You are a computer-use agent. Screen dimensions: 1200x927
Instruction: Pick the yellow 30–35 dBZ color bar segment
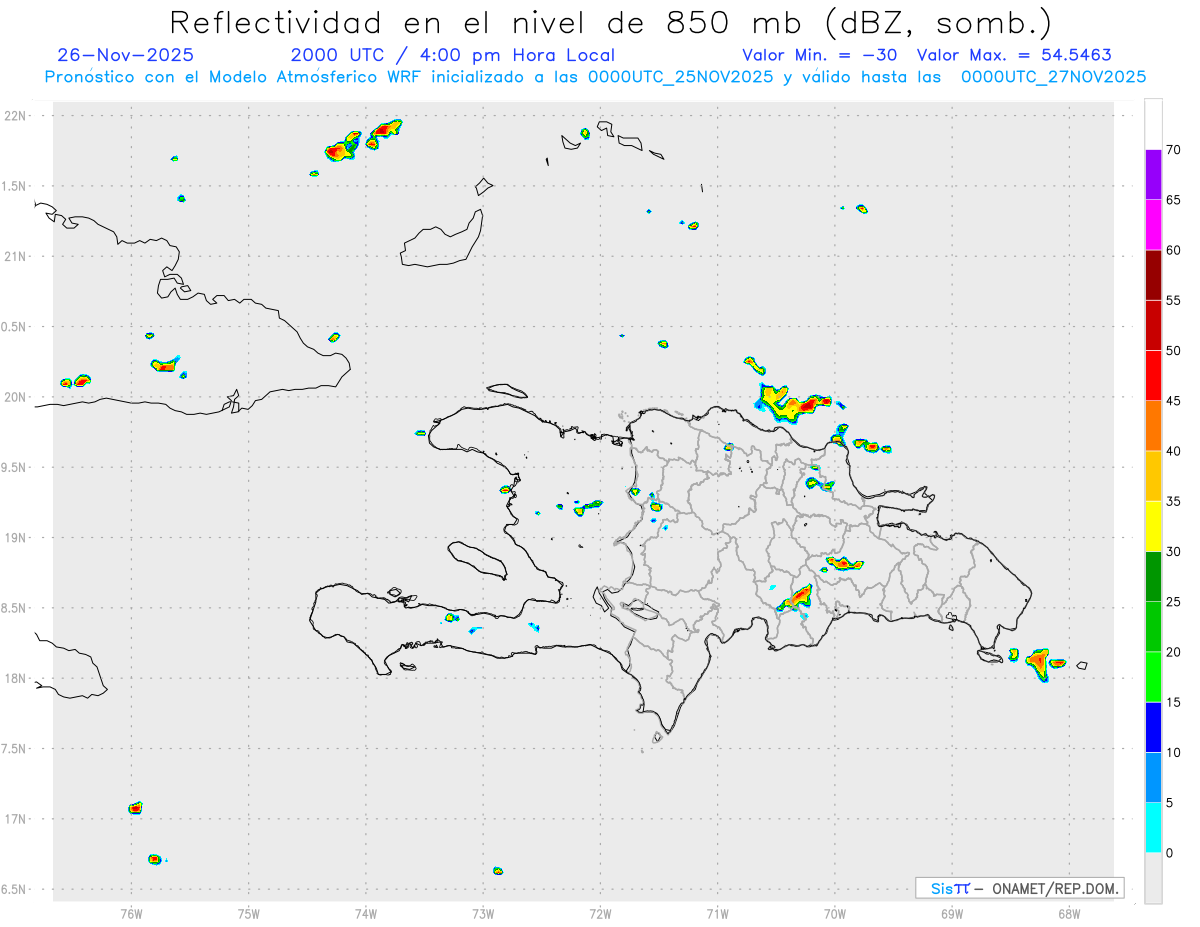[1153, 526]
